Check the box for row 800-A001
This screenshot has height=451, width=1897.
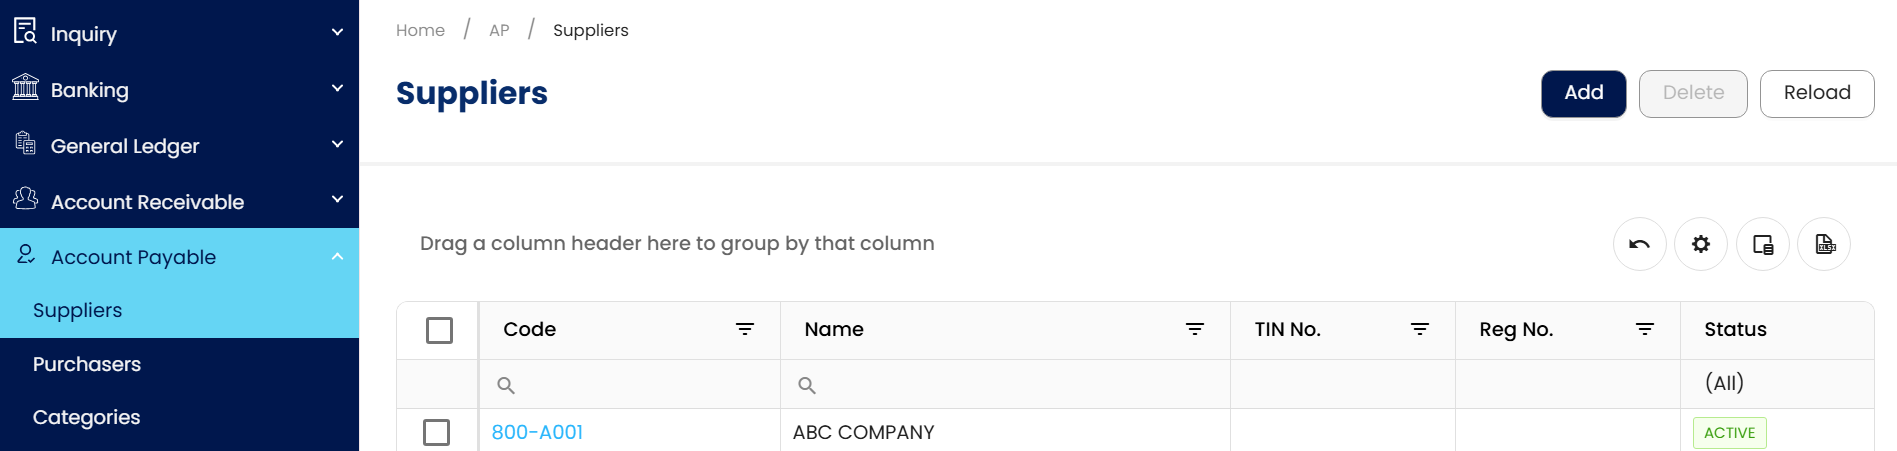tap(437, 432)
